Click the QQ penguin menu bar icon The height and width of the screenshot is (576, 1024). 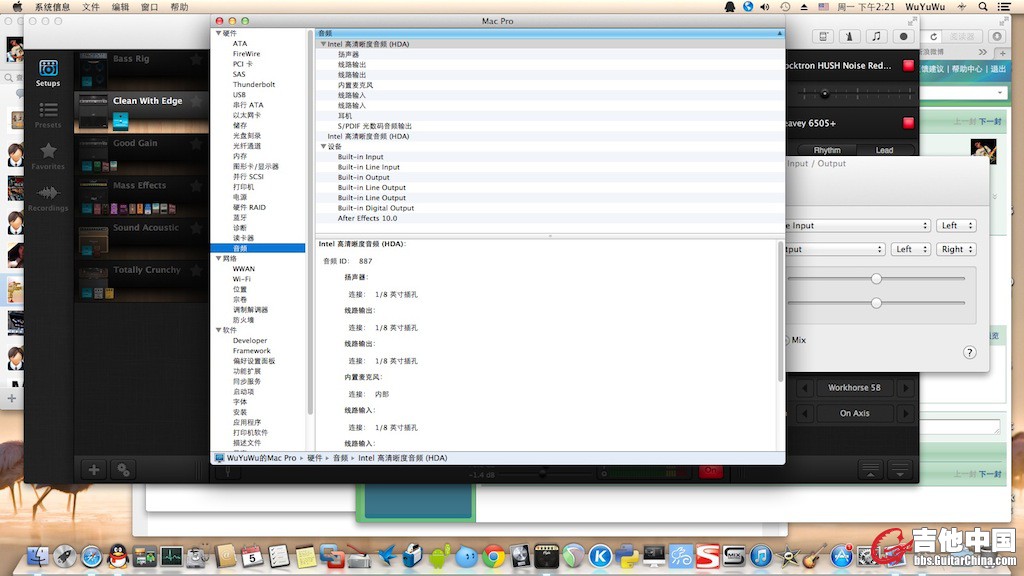click(x=729, y=7)
